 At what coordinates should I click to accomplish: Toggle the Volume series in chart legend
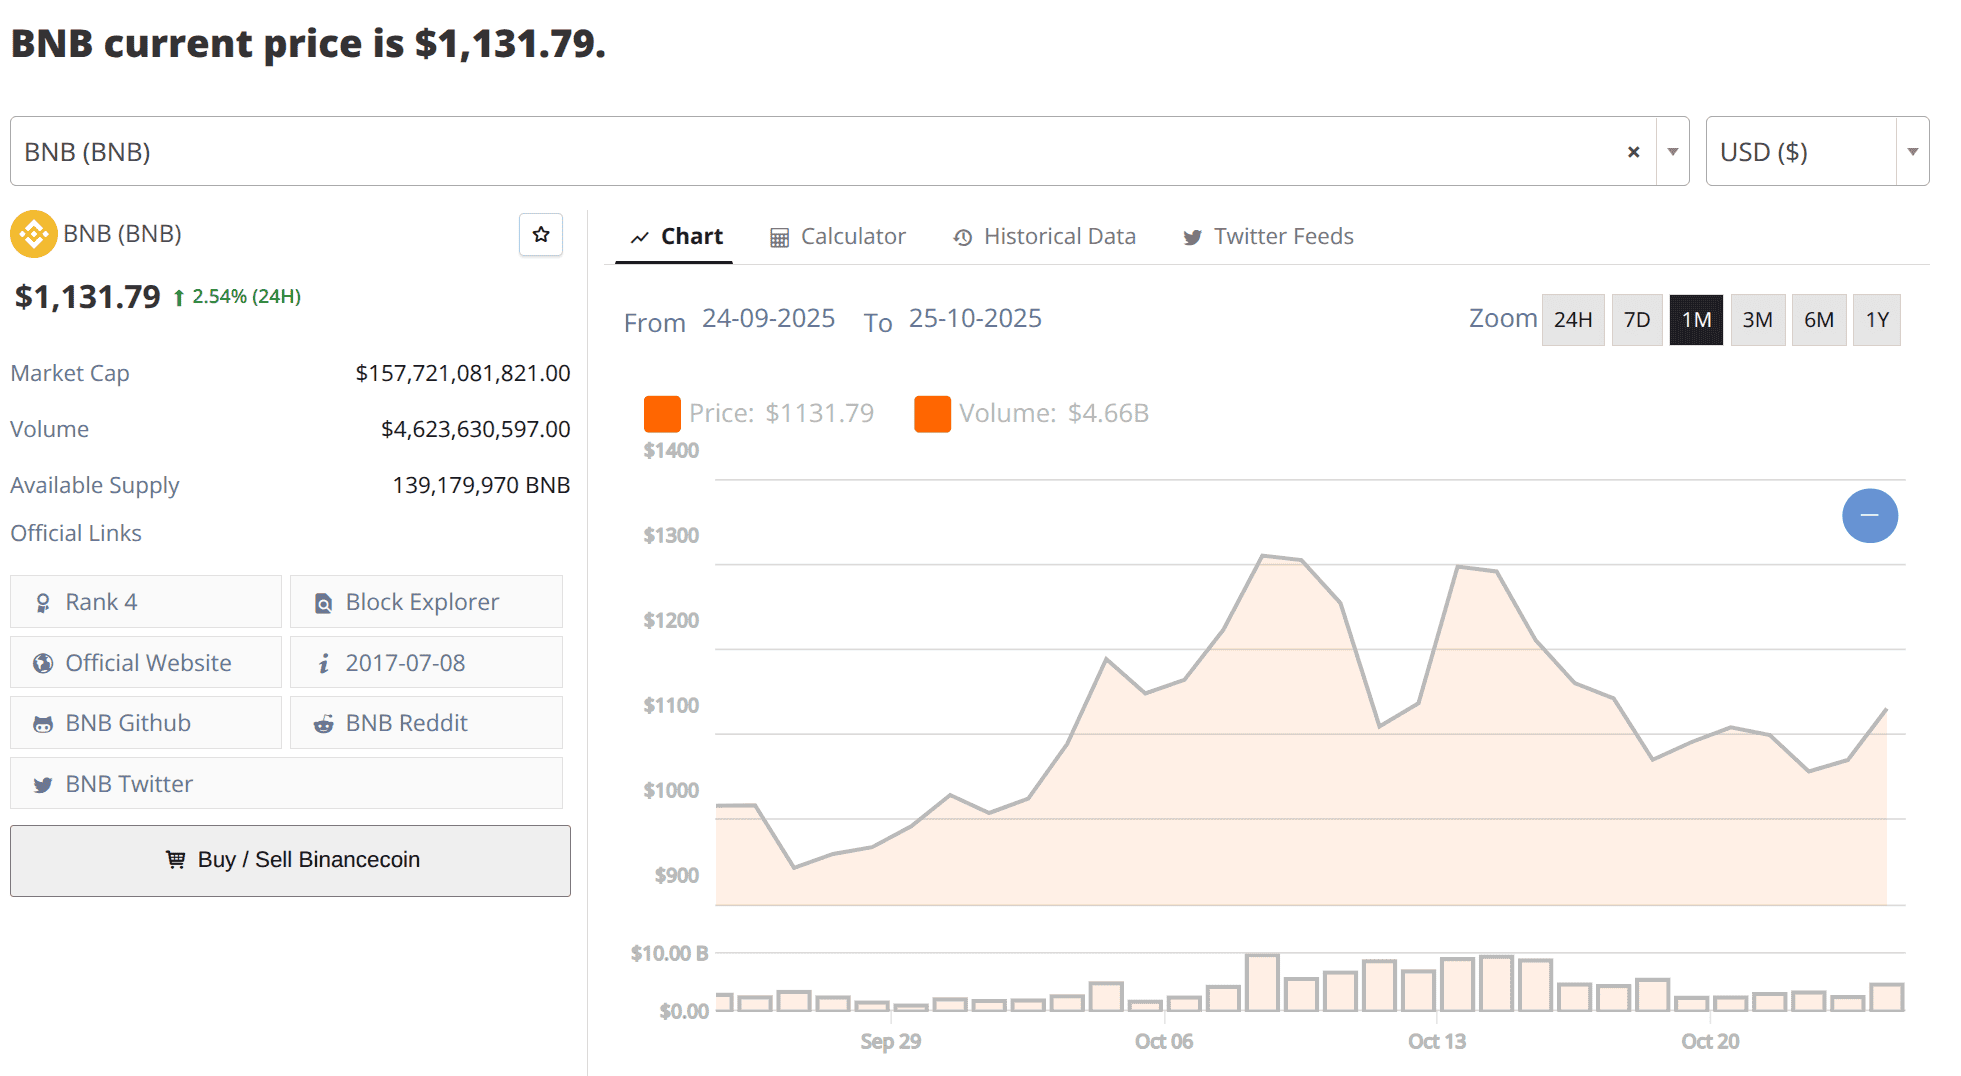point(1032,413)
